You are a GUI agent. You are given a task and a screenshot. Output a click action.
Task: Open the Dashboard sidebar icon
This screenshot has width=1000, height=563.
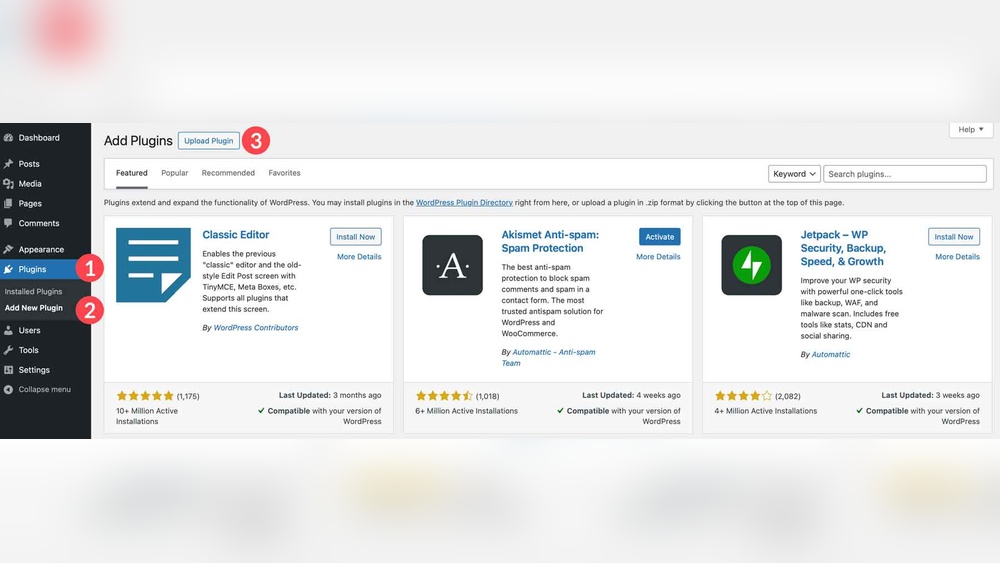click(x=8, y=138)
